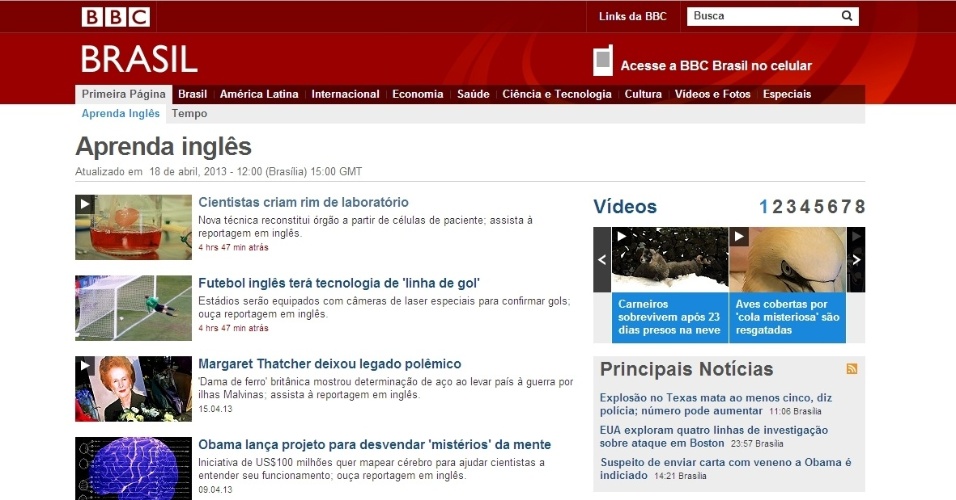Click the date 15.04.13
The height and width of the screenshot is (500, 956).
[215, 409]
